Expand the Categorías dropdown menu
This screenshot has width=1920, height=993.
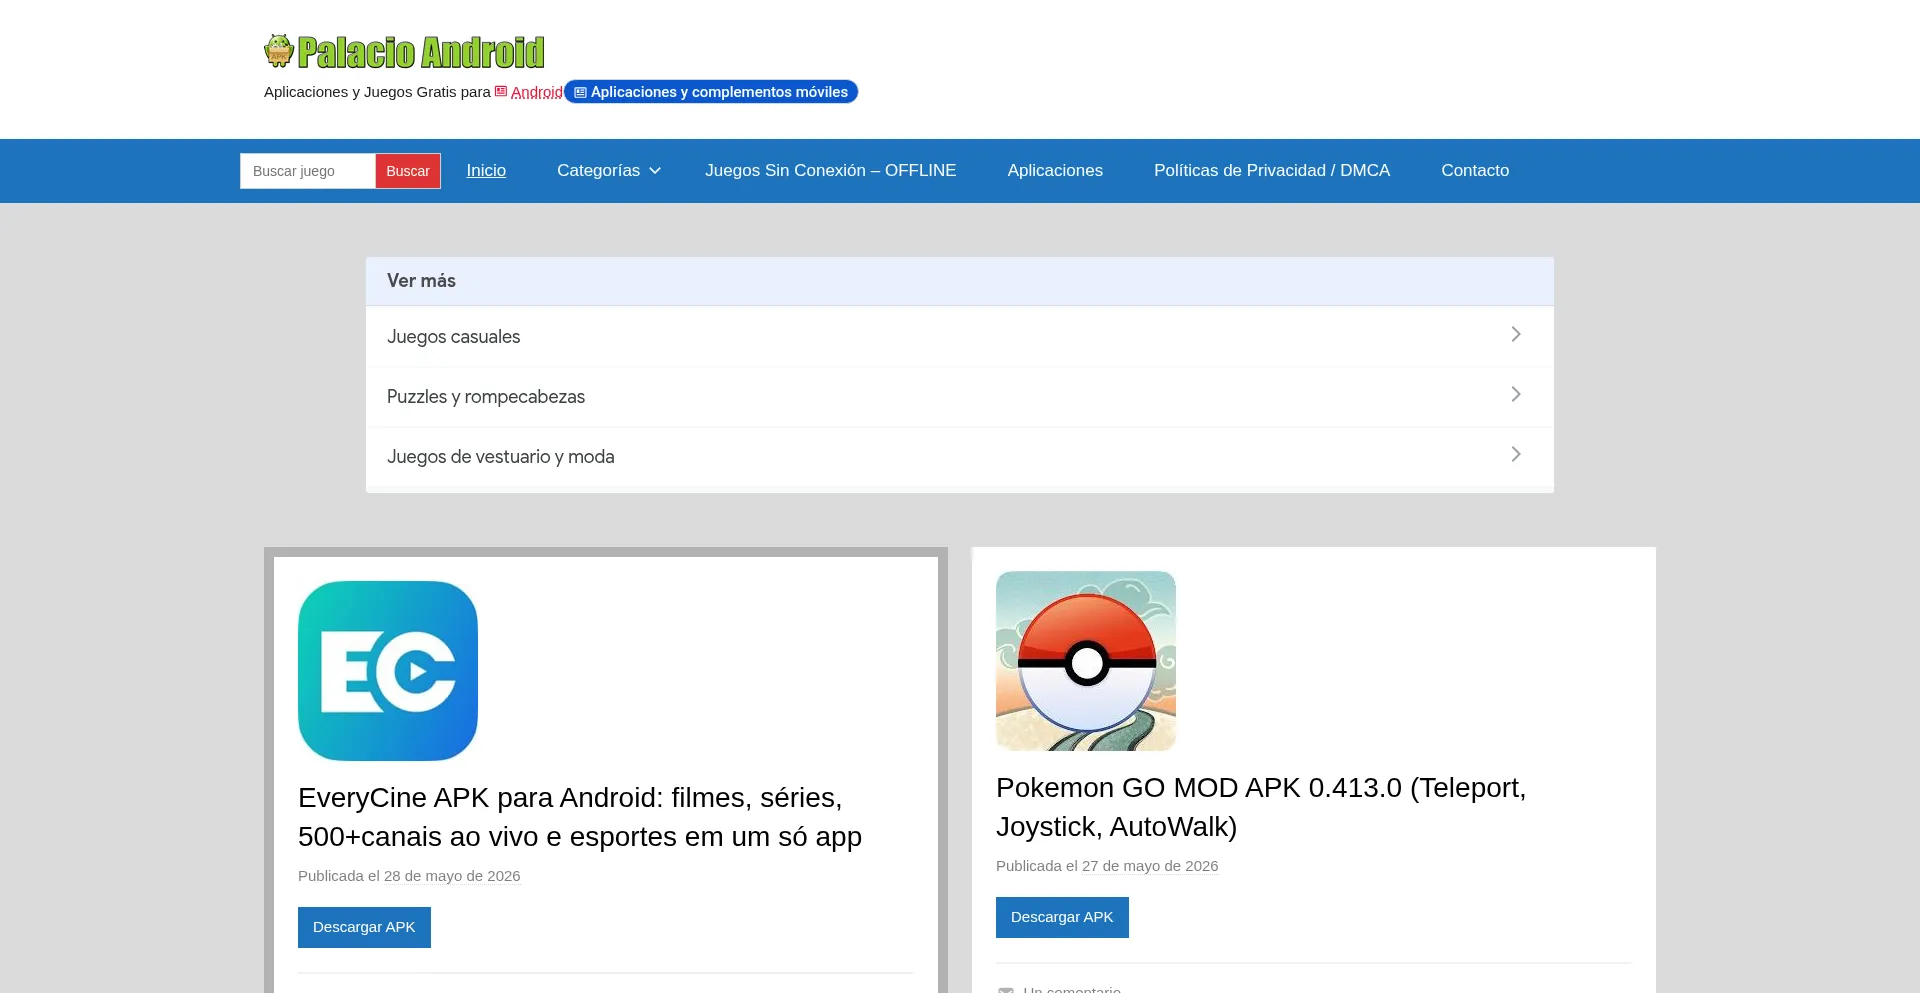coord(609,171)
